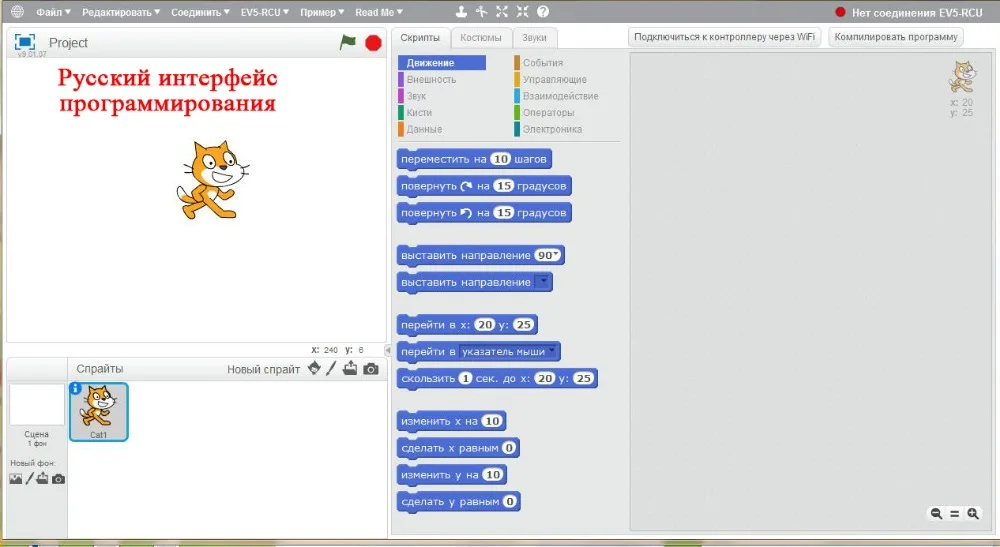The height and width of the screenshot is (547, 1000).
Task: Upload backdrop from file icon
Action: (x=42, y=479)
